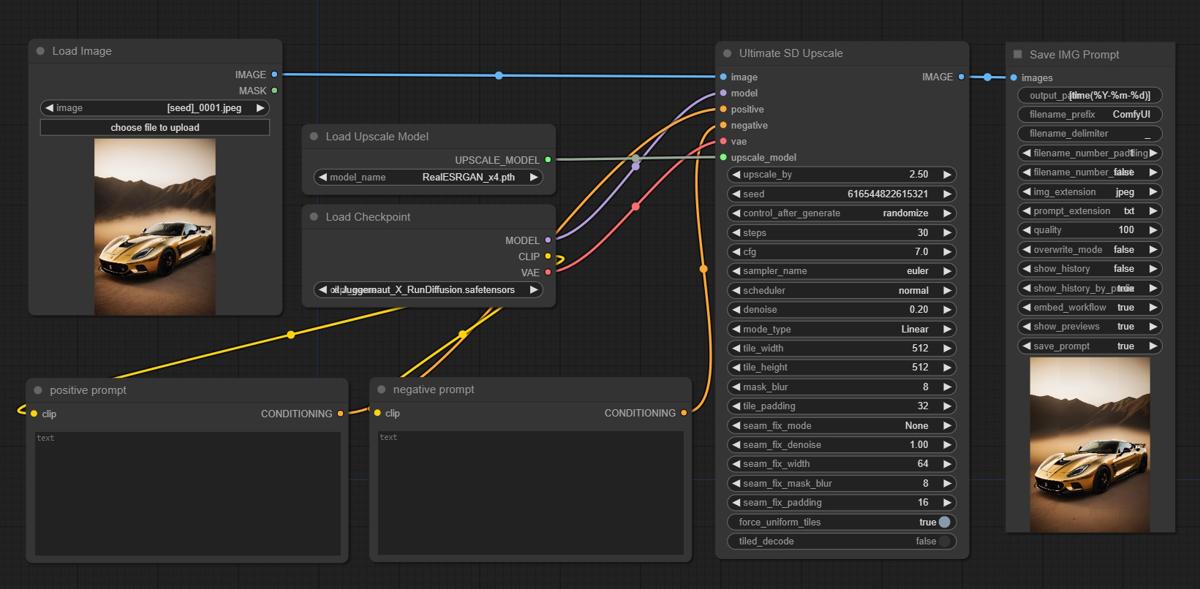The width and height of the screenshot is (1200, 589).
Task: Click the UPSCALE_MODEL output socket on Load Upscale Model
Action: [x=547, y=159]
